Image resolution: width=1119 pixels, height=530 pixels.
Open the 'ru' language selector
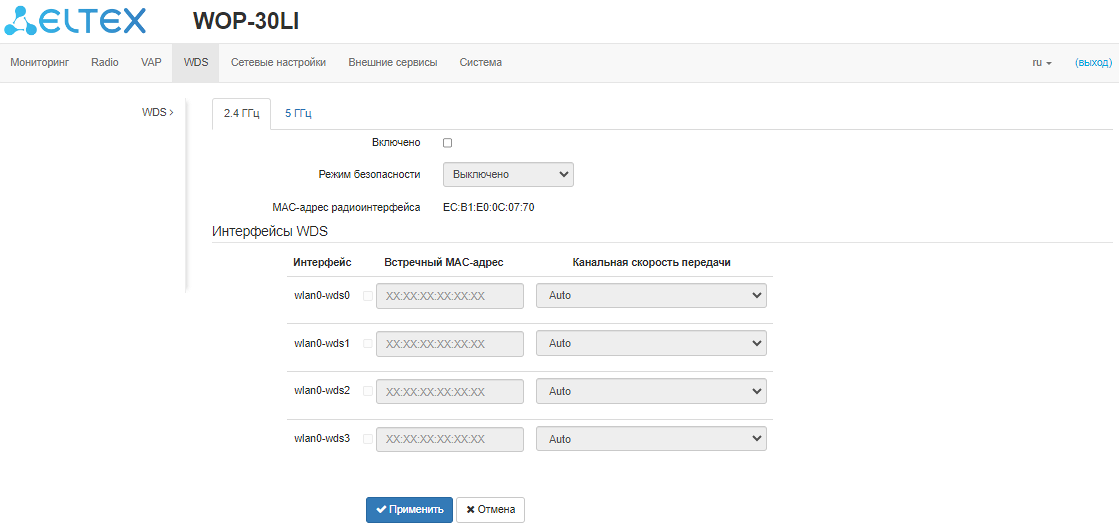tap(1041, 62)
